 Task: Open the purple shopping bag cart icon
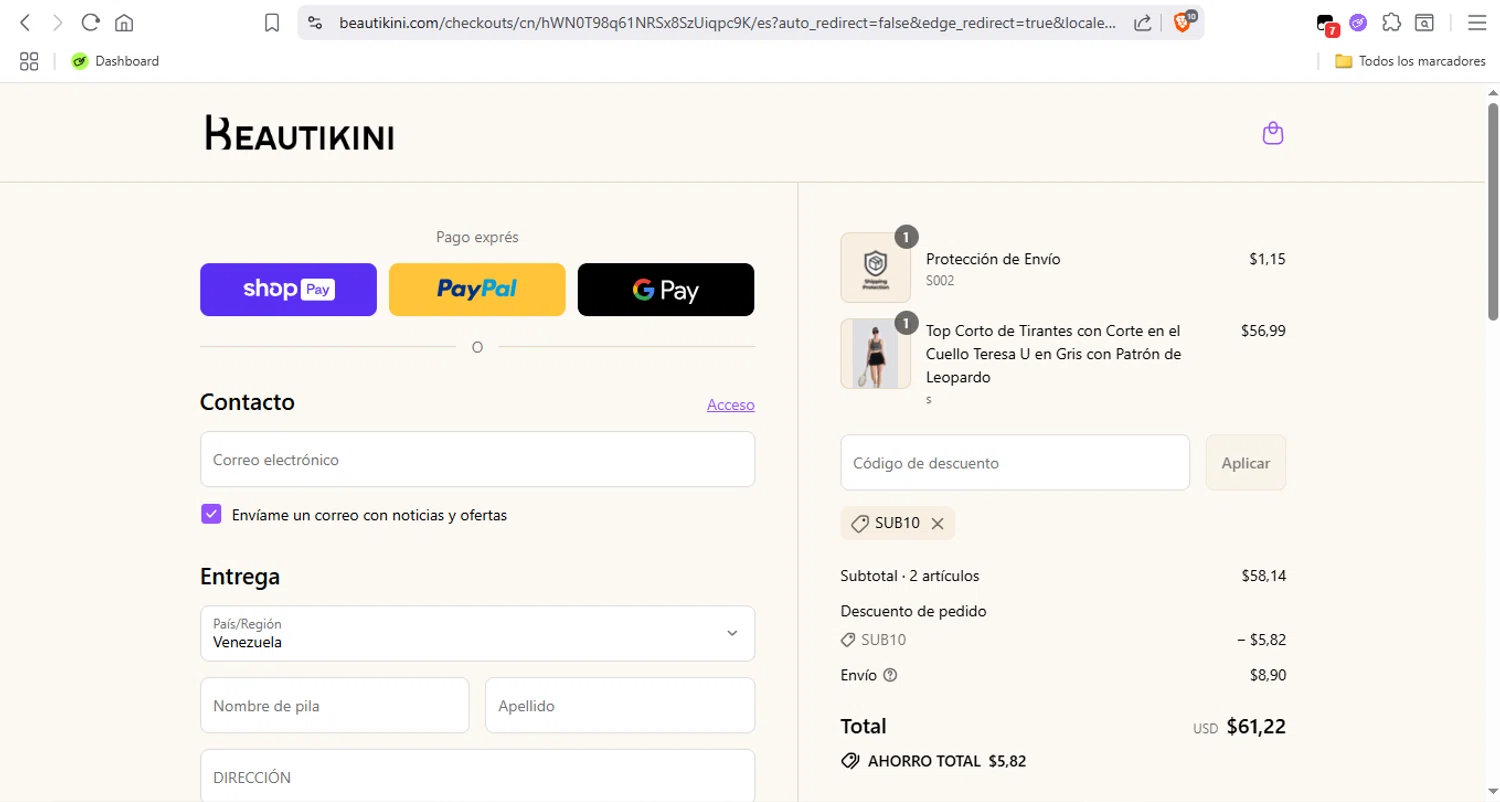click(x=1273, y=133)
